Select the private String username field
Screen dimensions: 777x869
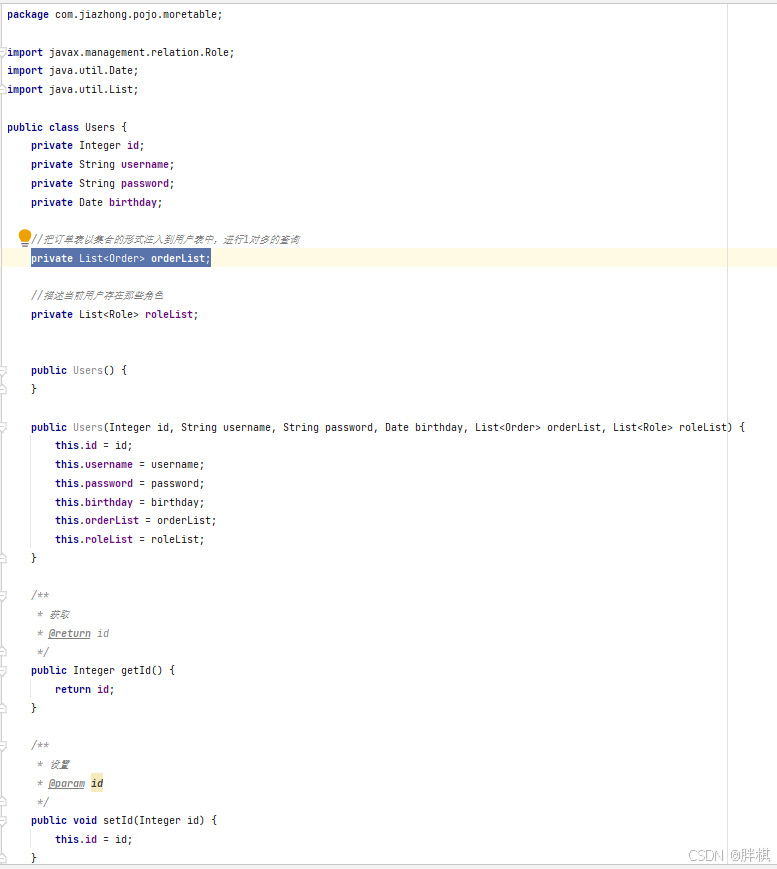[103, 165]
